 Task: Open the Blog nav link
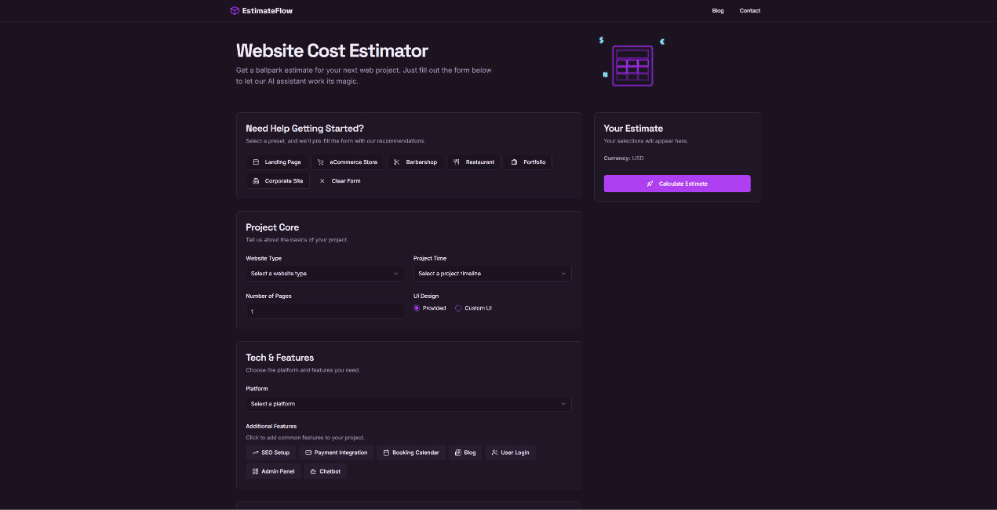point(718,11)
